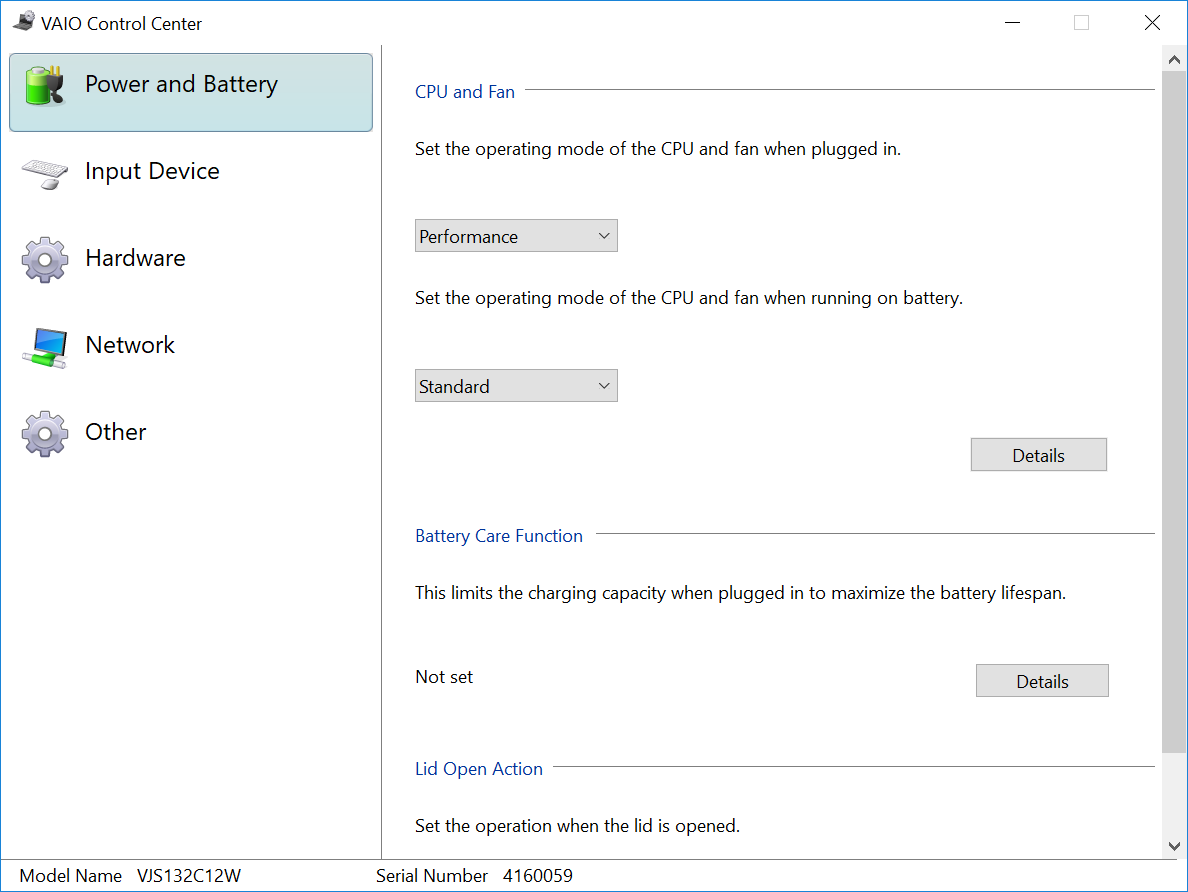Click the Lid Open Action heading
Viewport: 1188px width, 892px height.
[x=479, y=769]
